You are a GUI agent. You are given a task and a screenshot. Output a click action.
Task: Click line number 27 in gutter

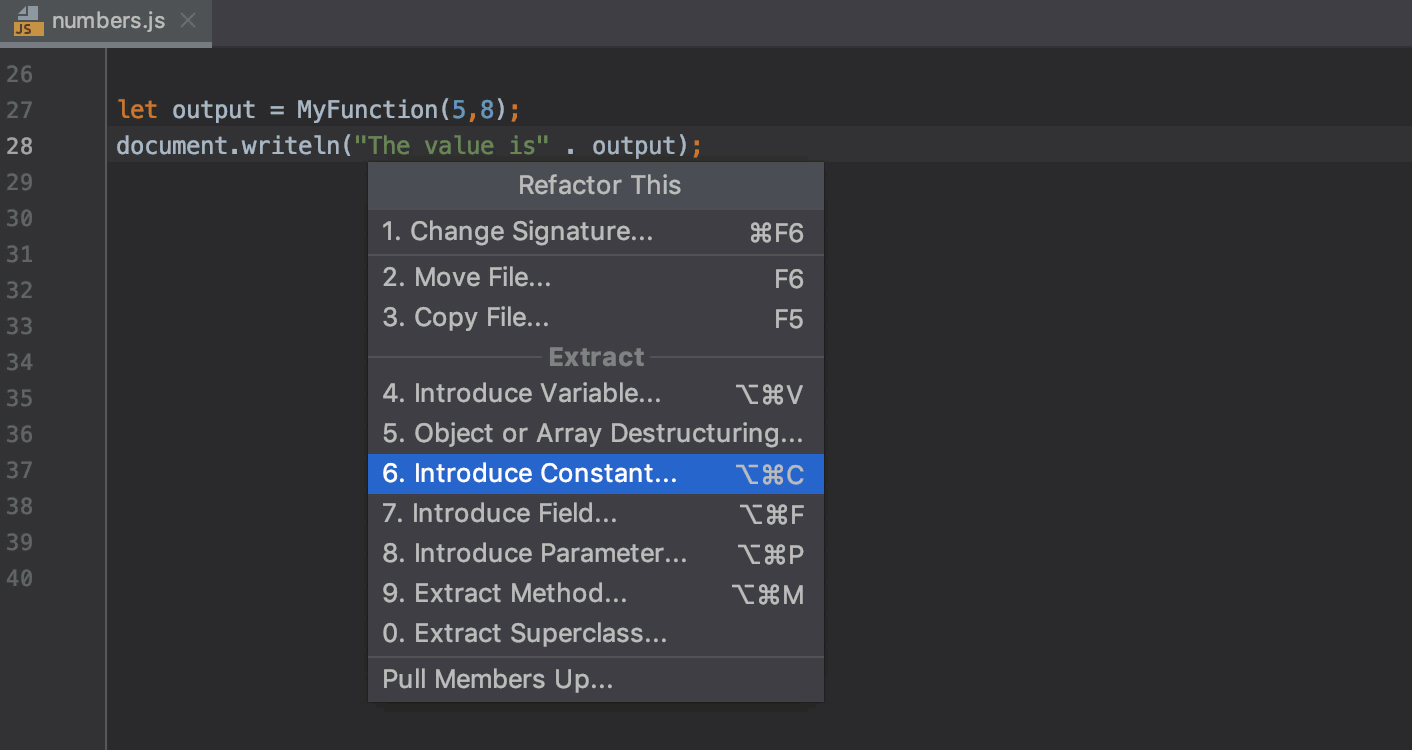(19, 110)
